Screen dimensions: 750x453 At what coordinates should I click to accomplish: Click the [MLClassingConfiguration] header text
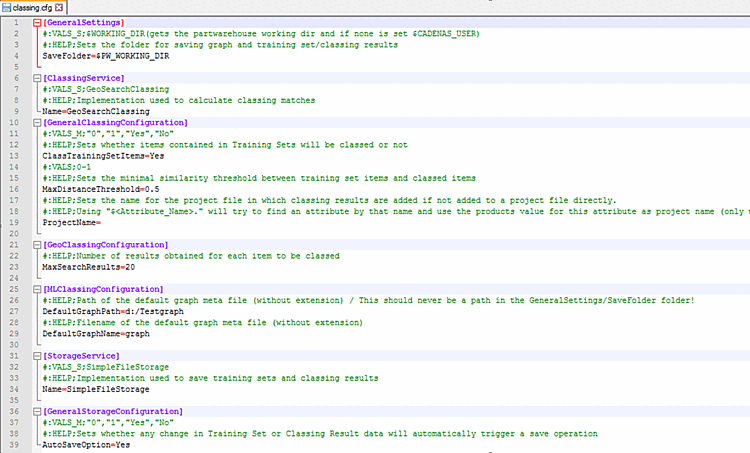103,289
